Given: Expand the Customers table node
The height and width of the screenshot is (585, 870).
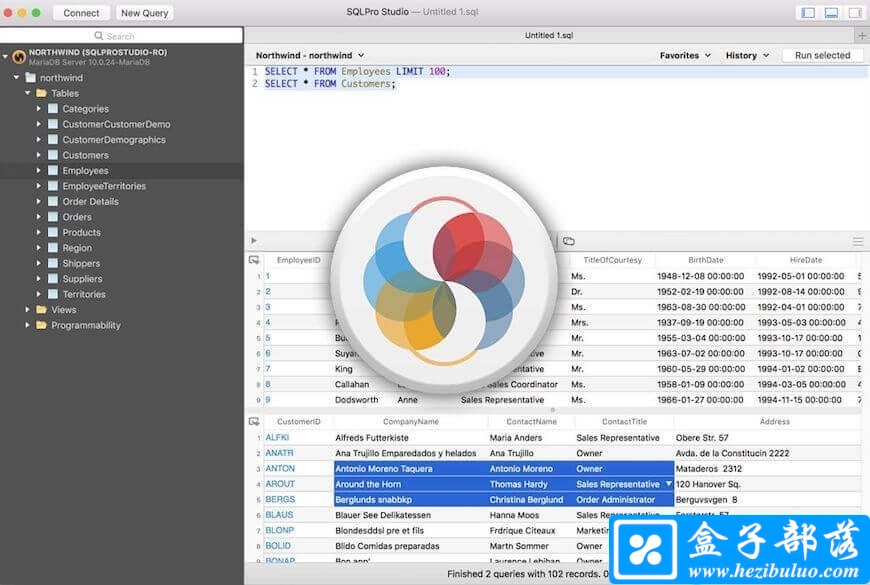Looking at the screenshot, I should pos(38,155).
